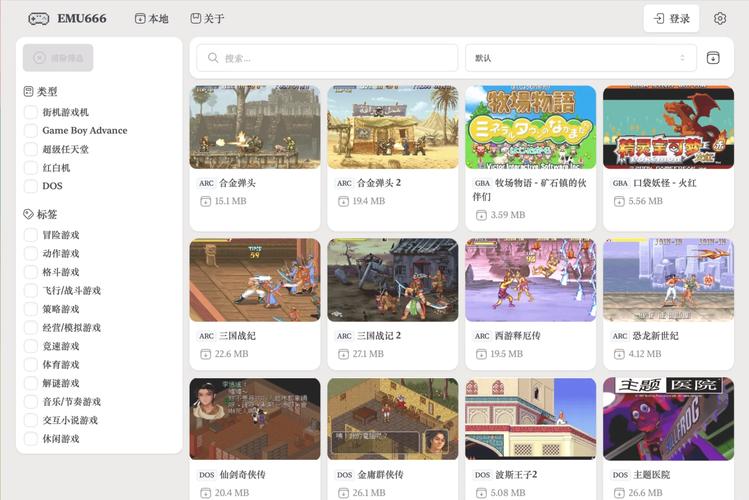Open the 恐龙新世纪 gameplay thumbnail
Image resolution: width=749 pixels, height=500 pixels.
(668, 280)
